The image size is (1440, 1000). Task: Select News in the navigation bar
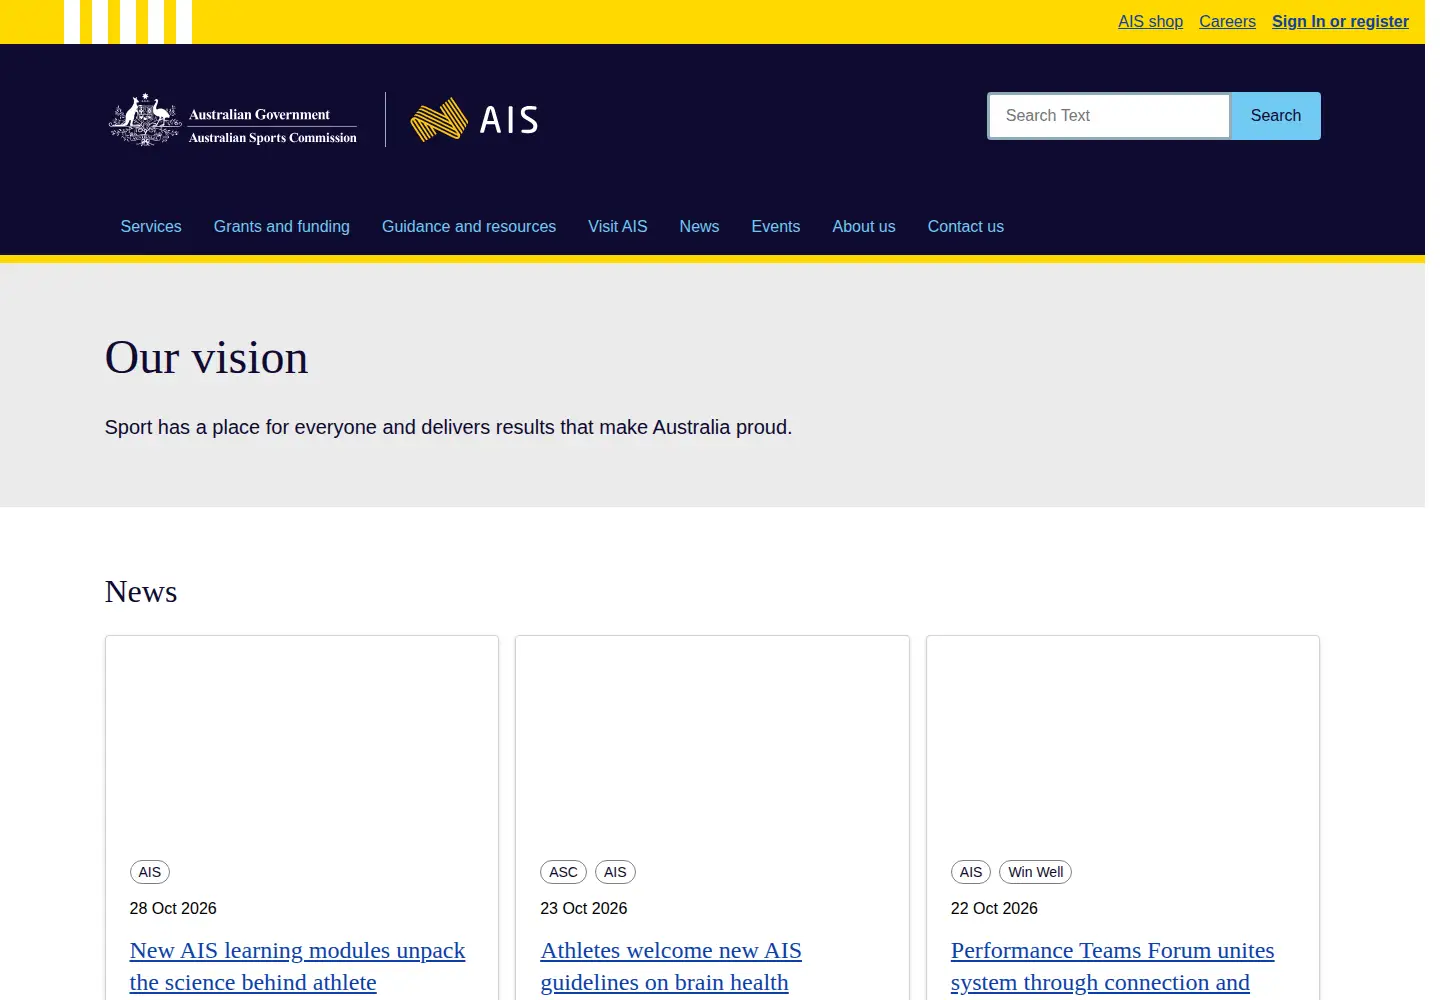[x=699, y=227]
